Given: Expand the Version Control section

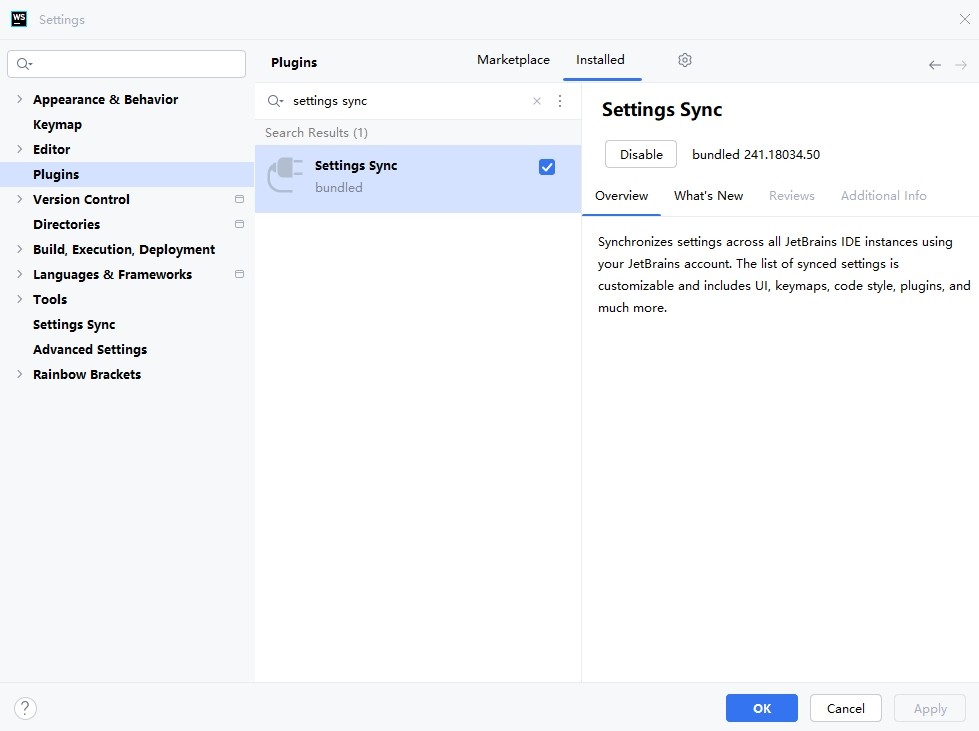Looking at the screenshot, I should click(x=19, y=199).
